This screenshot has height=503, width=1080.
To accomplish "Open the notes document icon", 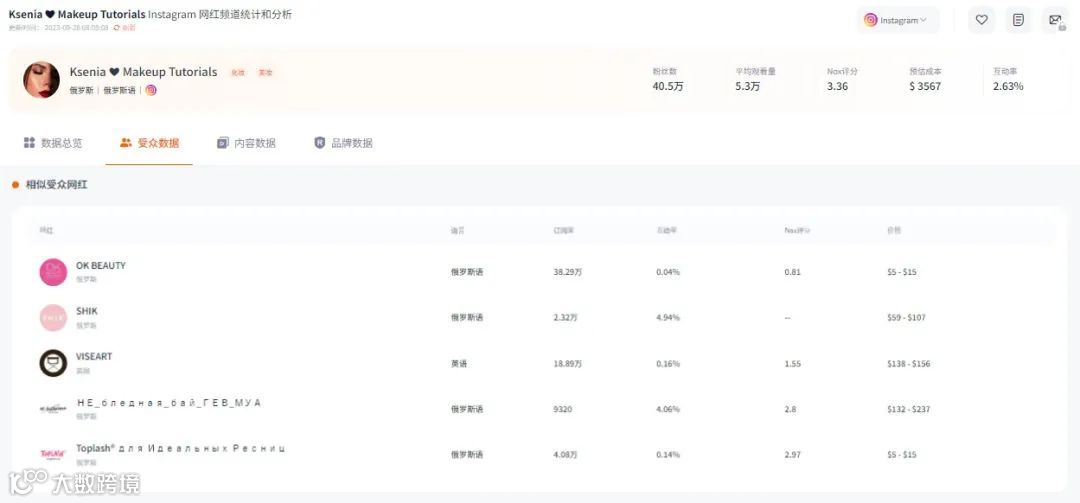I will pyautogui.click(x=1018, y=20).
